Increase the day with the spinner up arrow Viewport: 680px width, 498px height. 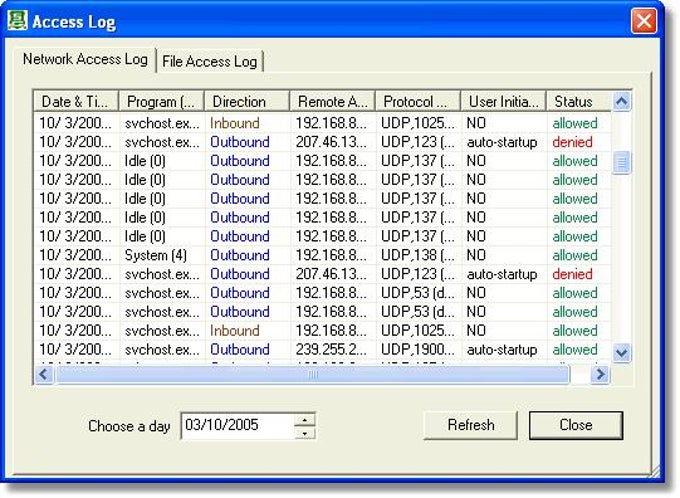[305, 419]
